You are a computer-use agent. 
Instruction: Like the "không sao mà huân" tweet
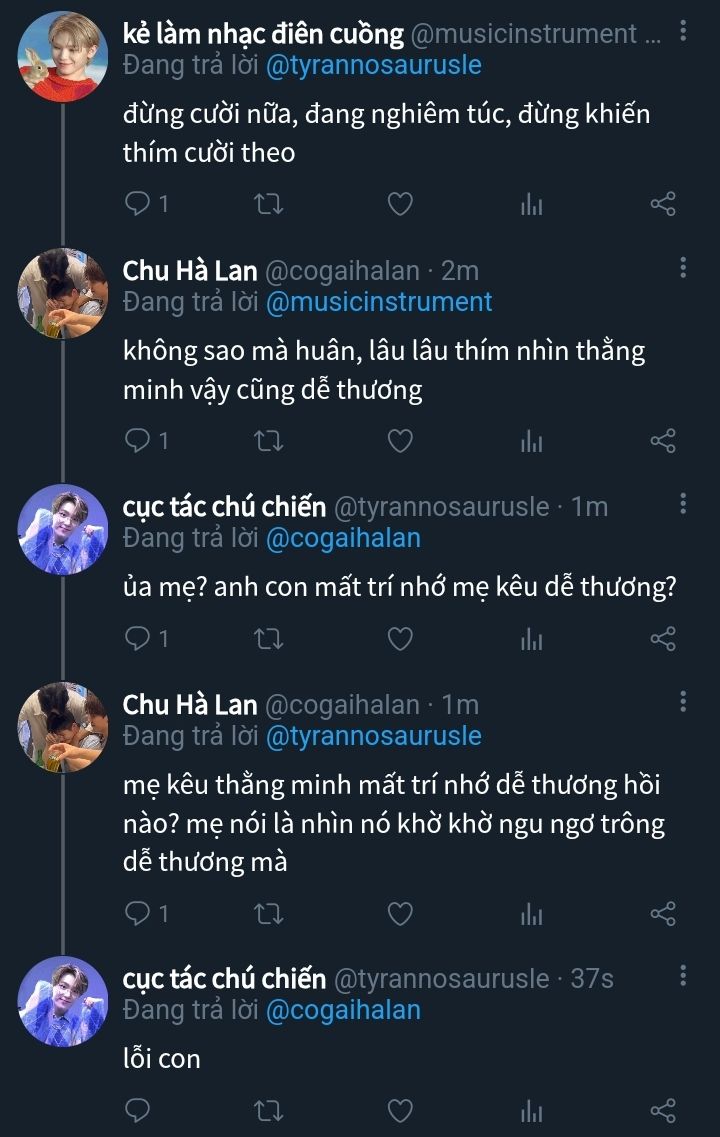tap(400, 441)
